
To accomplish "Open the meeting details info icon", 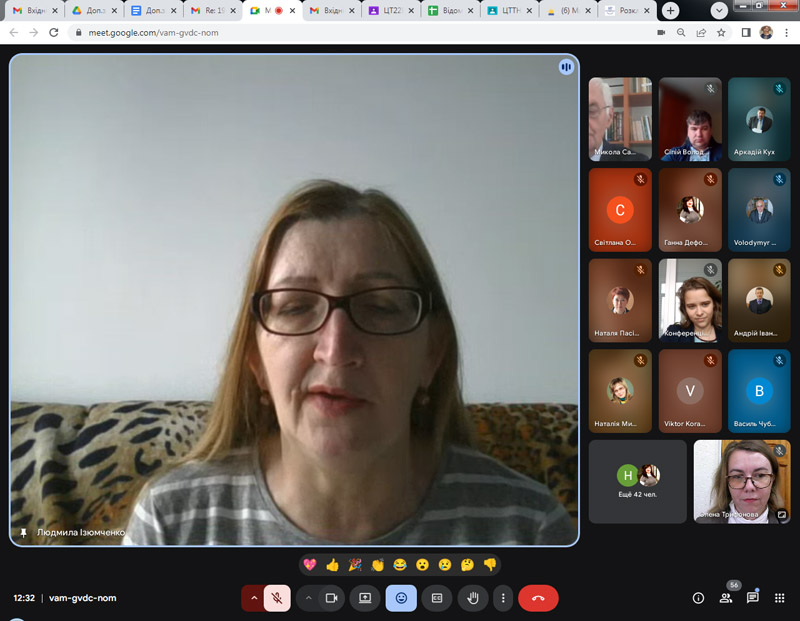I will click(698, 598).
